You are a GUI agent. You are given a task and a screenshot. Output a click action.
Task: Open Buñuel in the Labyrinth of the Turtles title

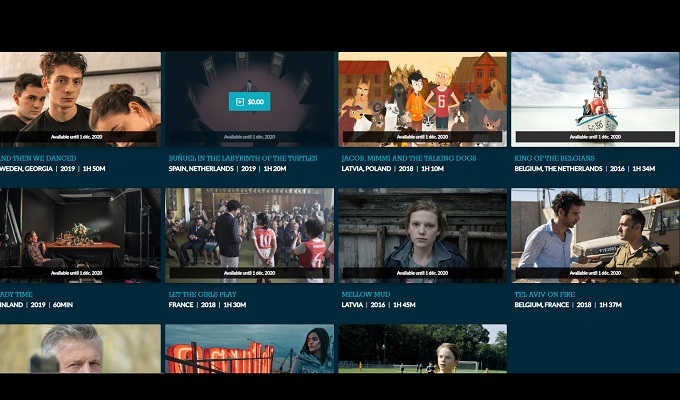coord(243,158)
